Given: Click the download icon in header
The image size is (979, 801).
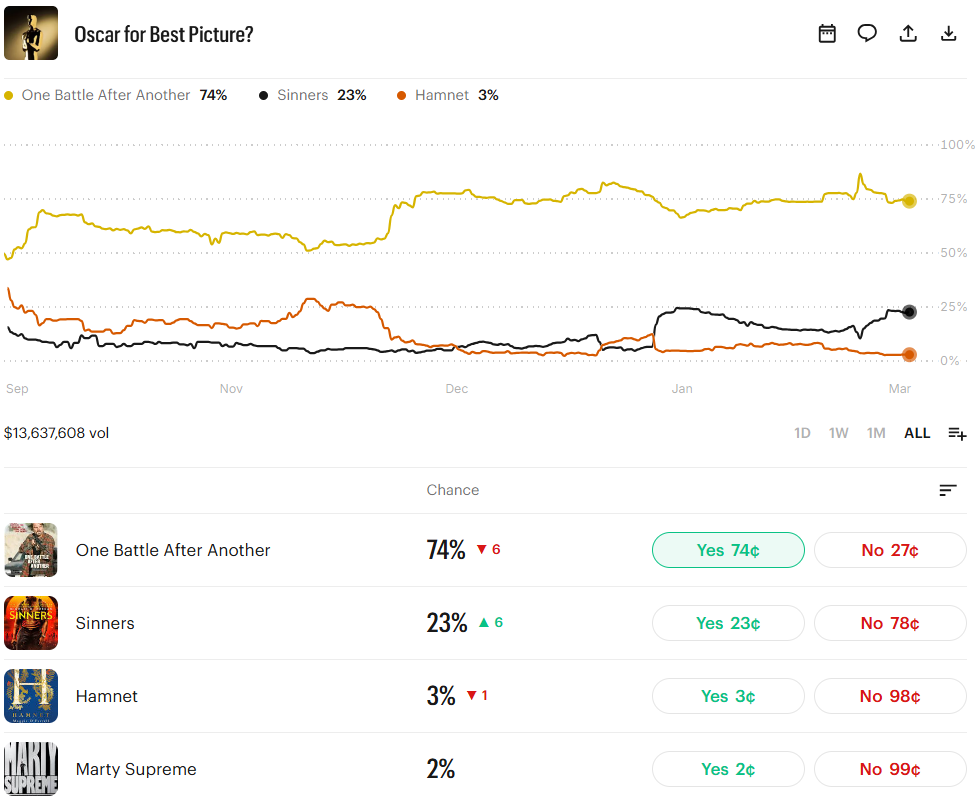Looking at the screenshot, I should 949,33.
